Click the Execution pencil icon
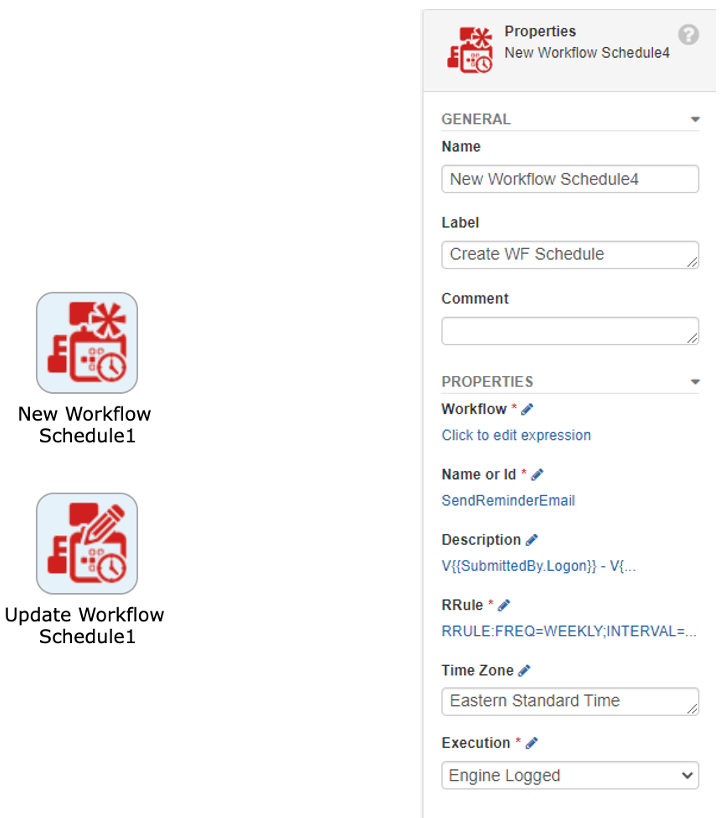Image resolution: width=720 pixels, height=818 pixels. coord(531,743)
